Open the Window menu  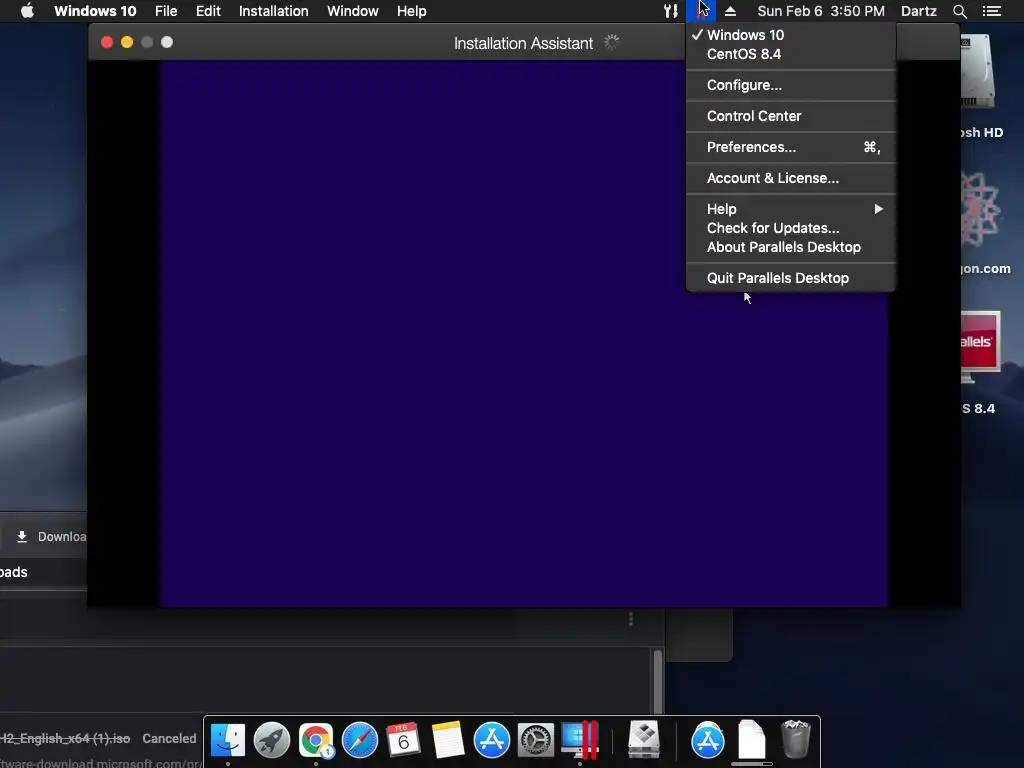(x=353, y=11)
